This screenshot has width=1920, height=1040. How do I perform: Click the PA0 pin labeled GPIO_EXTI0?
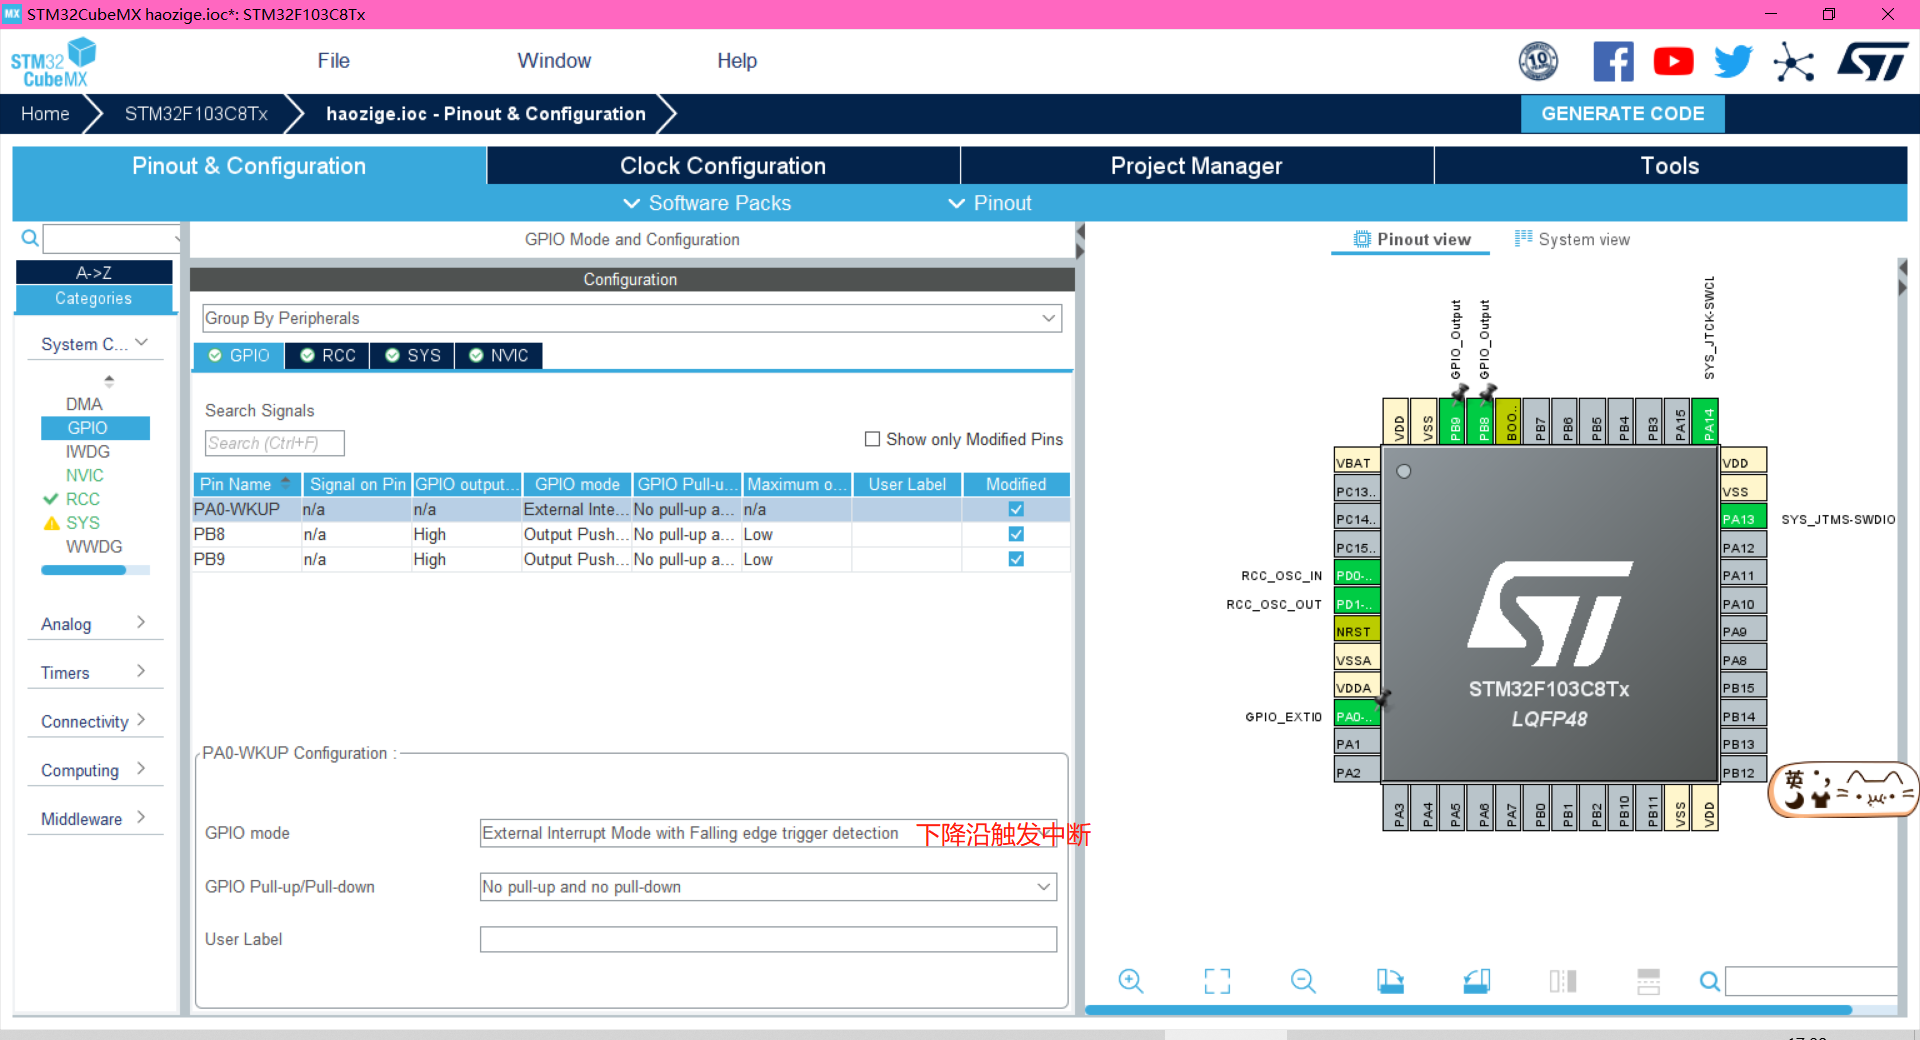[x=1357, y=716]
